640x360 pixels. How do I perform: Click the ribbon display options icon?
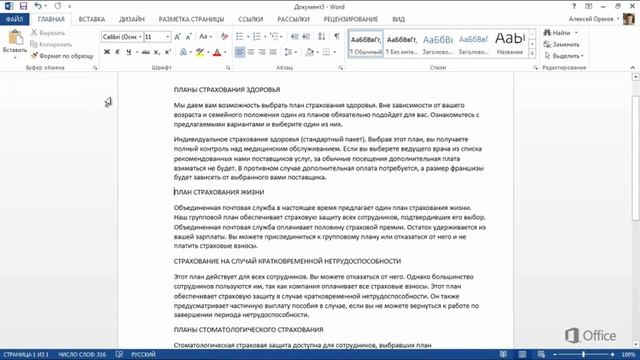(x=589, y=7)
